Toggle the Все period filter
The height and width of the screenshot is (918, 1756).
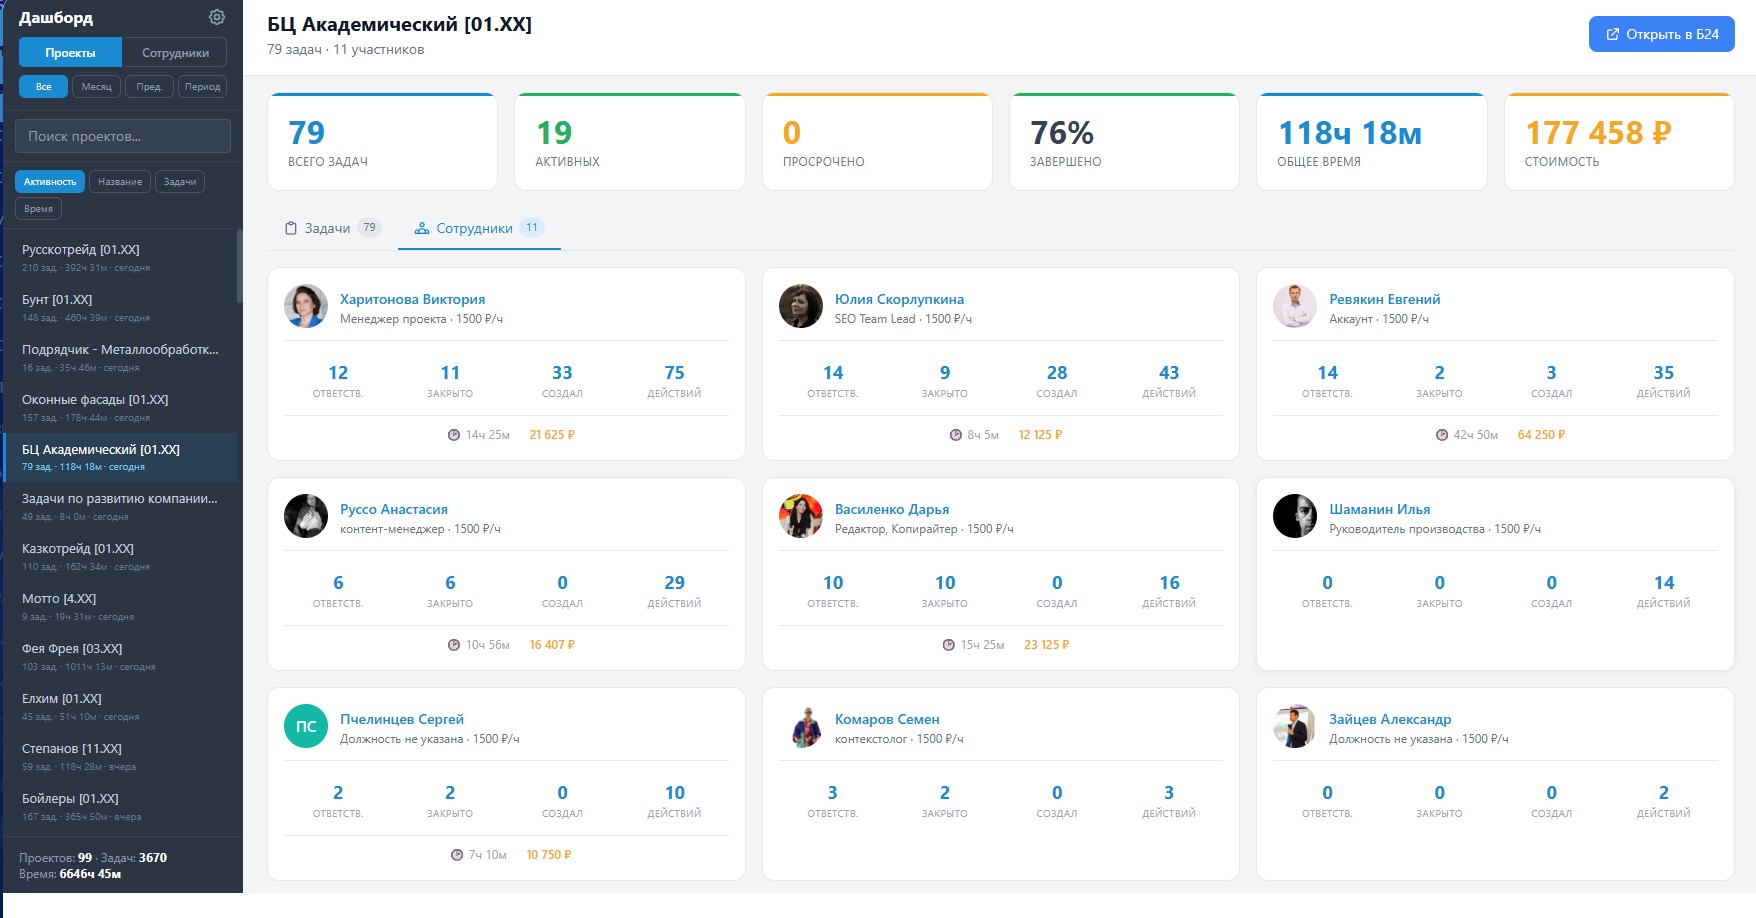(43, 87)
